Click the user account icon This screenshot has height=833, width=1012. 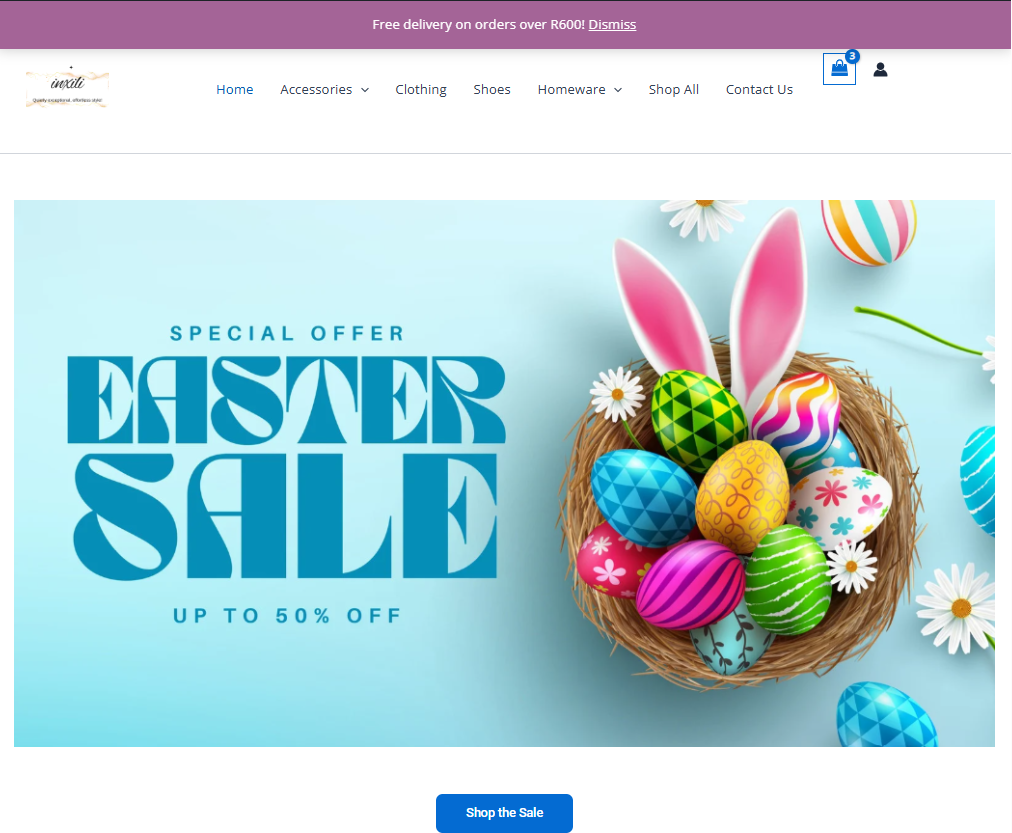880,69
